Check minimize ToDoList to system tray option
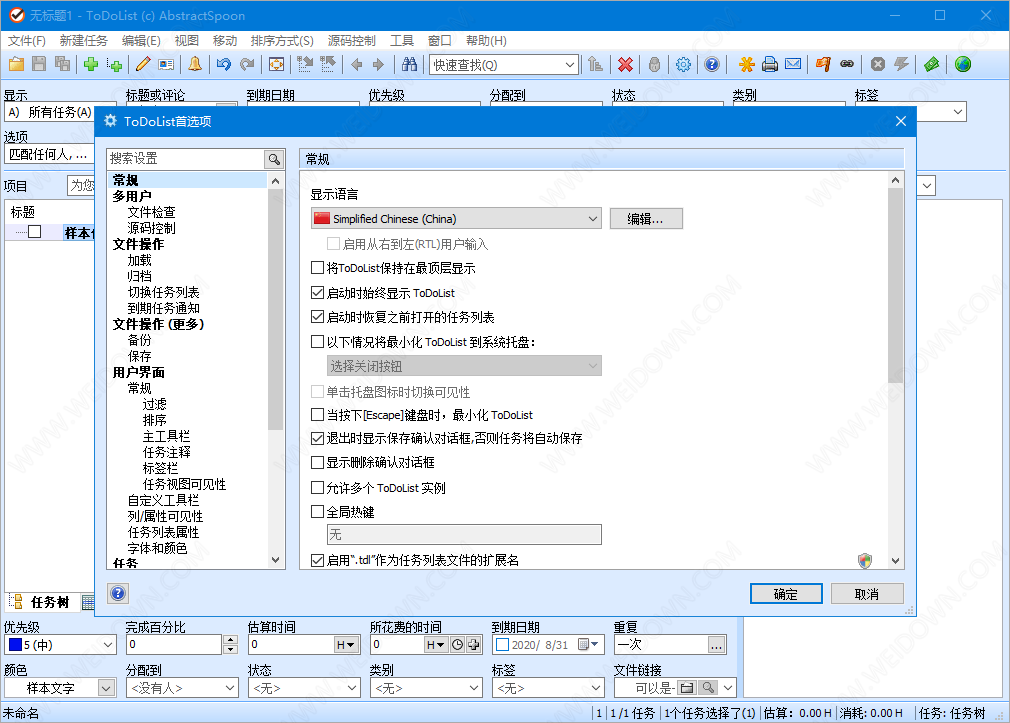The height and width of the screenshot is (723, 1010). click(317, 342)
